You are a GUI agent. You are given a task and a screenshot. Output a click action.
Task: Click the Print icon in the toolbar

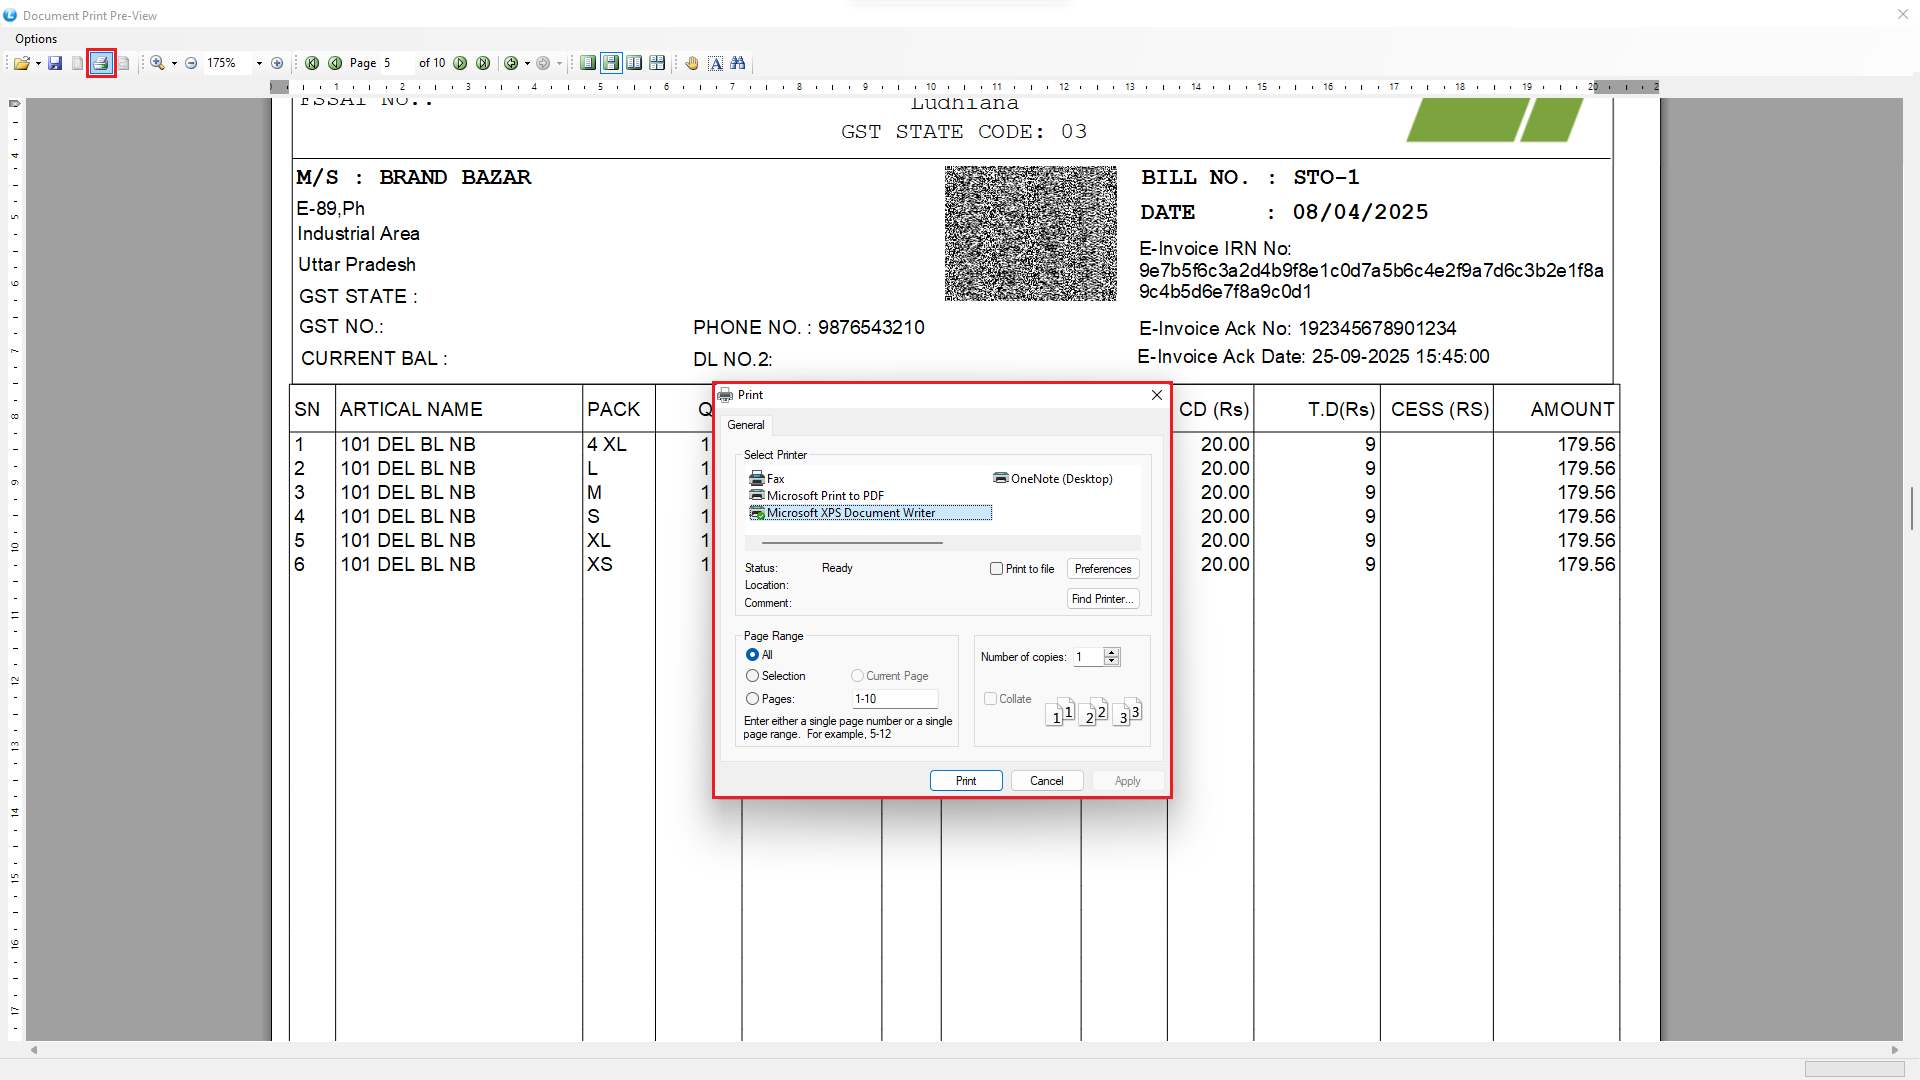pyautogui.click(x=101, y=63)
